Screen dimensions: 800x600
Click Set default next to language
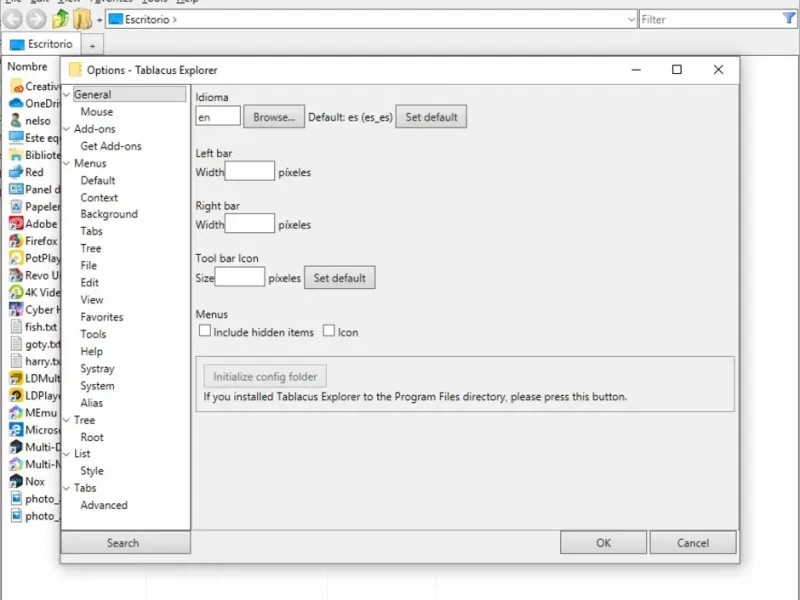(x=431, y=117)
